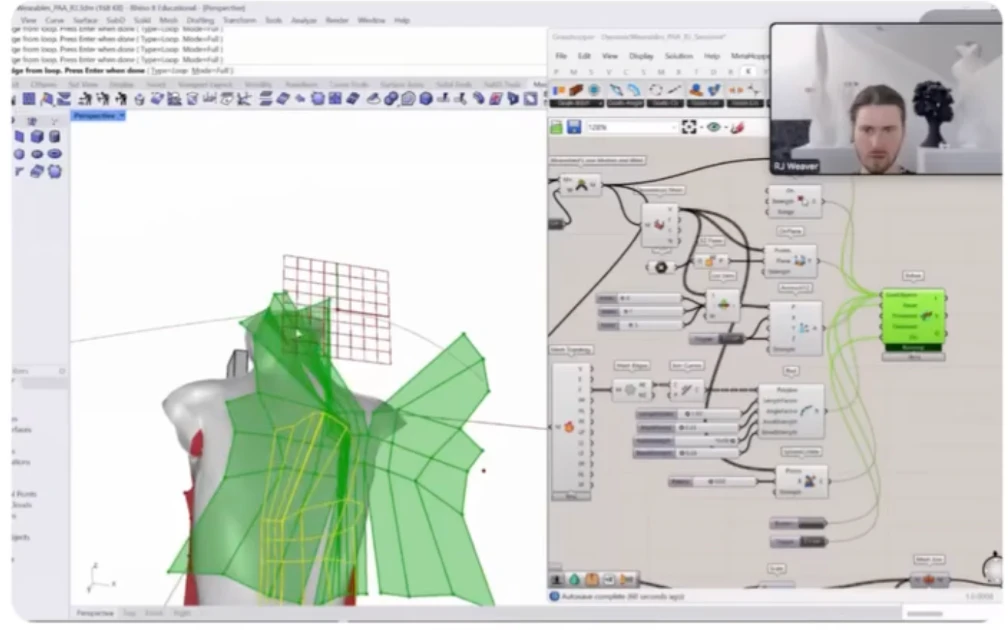Open the File menu in Grasshopper

point(561,56)
